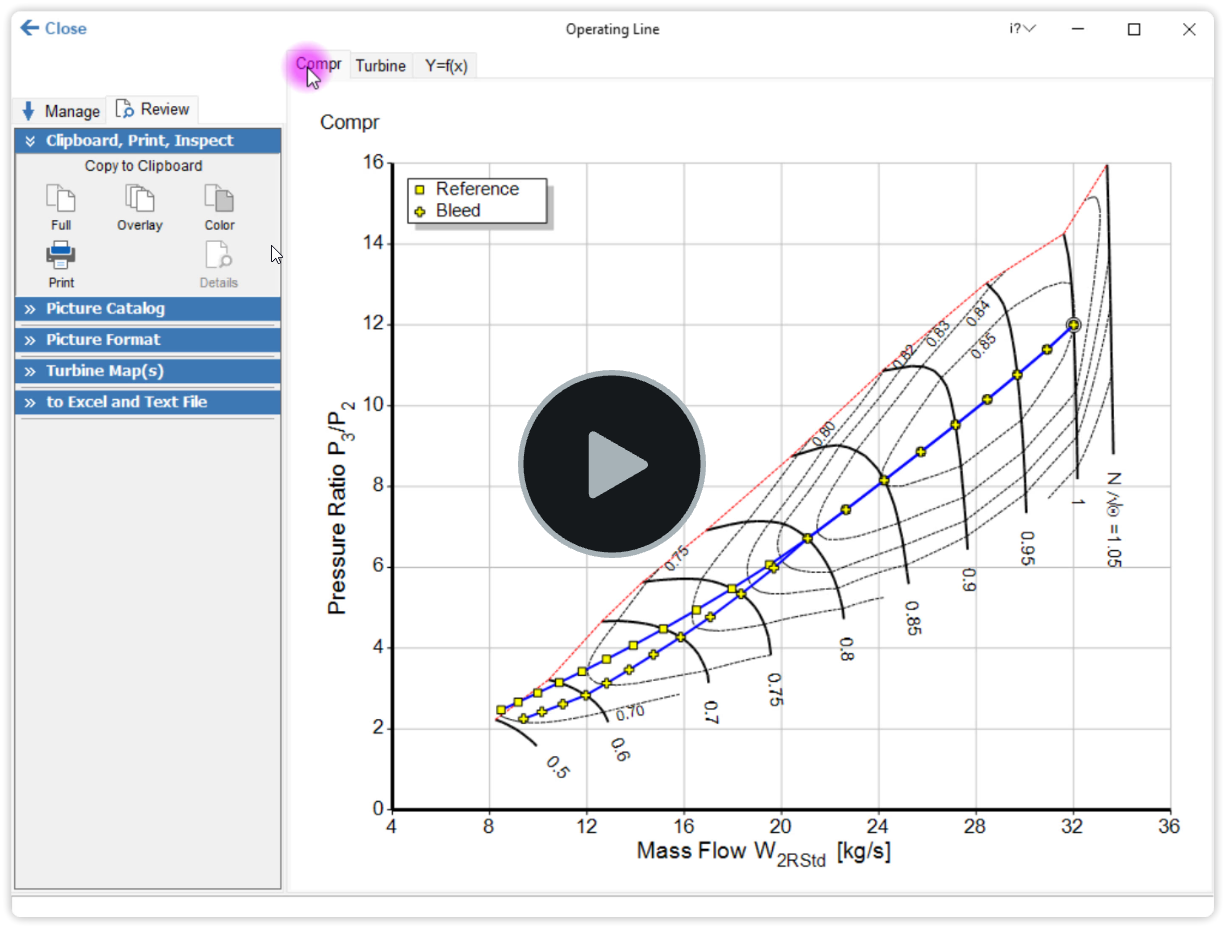Switch to the Manage tab
This screenshot has width=1225, height=928.
[61, 111]
